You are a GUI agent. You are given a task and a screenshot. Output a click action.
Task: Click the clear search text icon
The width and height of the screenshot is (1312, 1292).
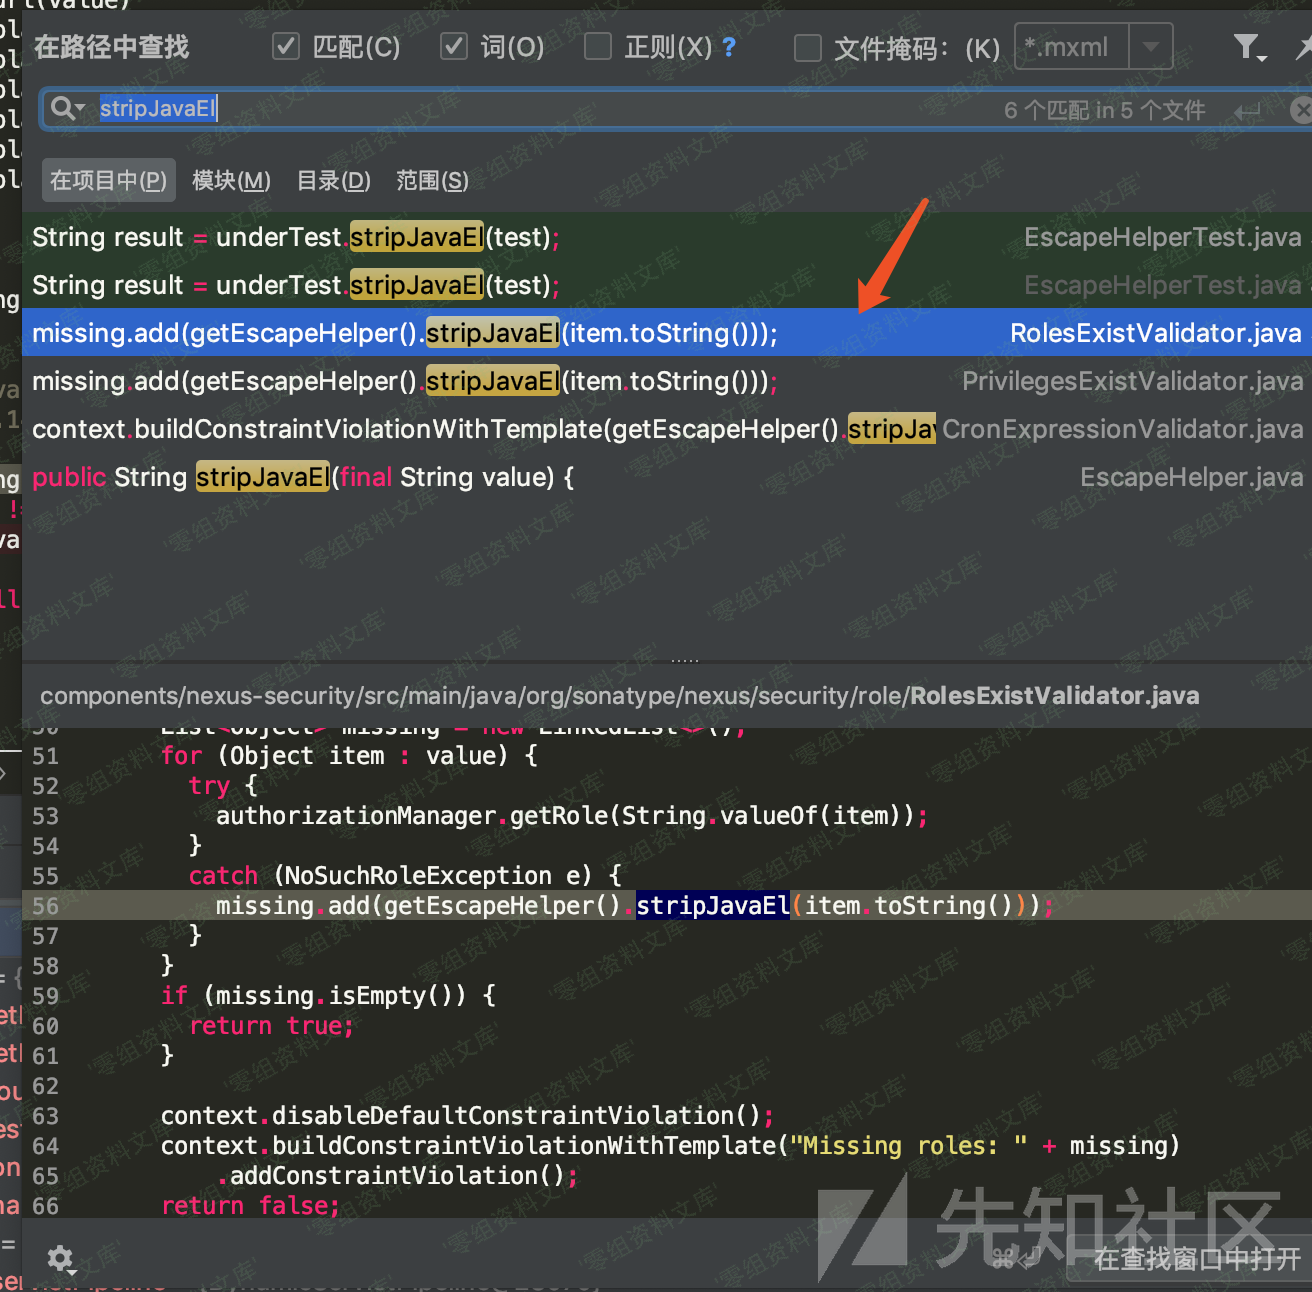[x=1300, y=110]
